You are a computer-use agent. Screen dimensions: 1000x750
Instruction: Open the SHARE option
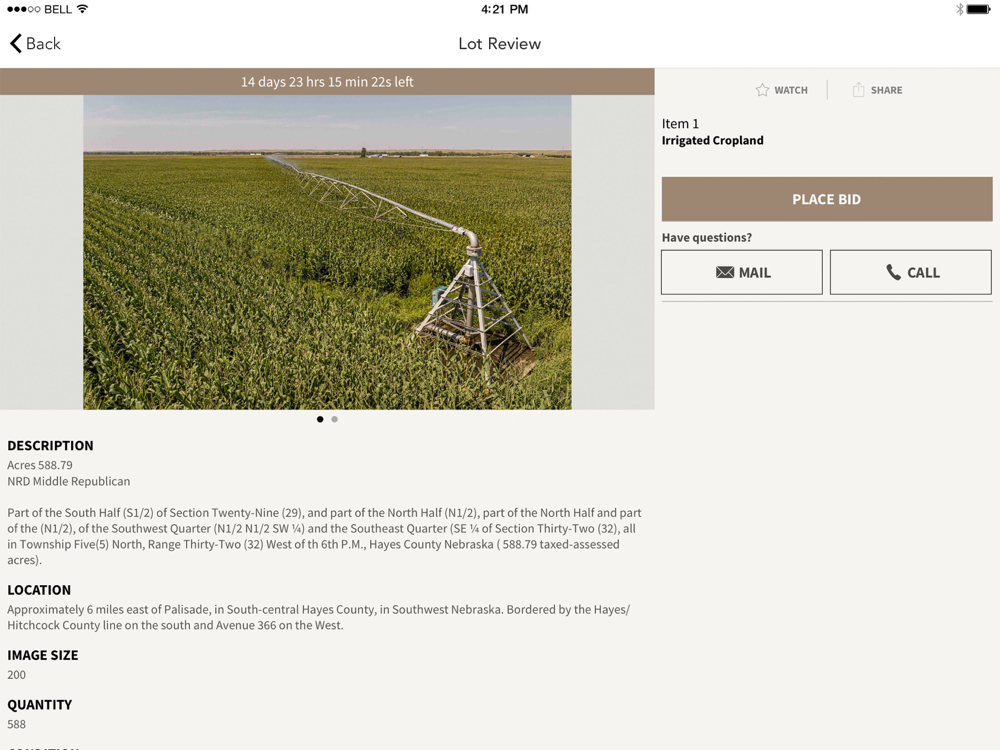pyautogui.click(x=878, y=90)
